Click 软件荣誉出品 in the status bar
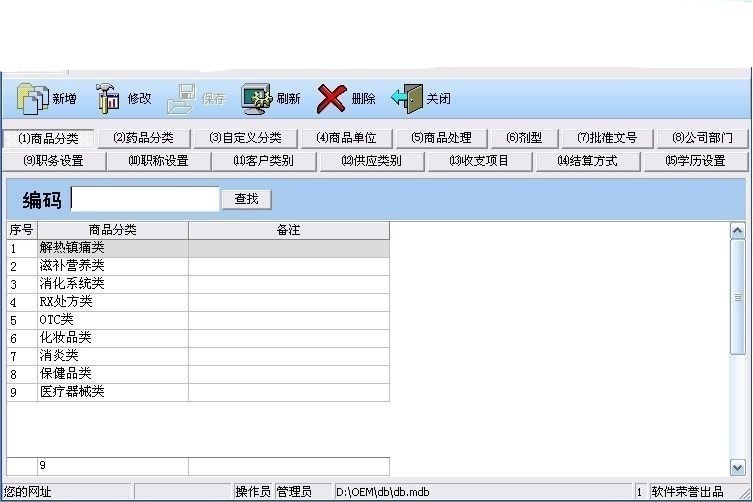The image size is (753, 502). [x=687, y=492]
